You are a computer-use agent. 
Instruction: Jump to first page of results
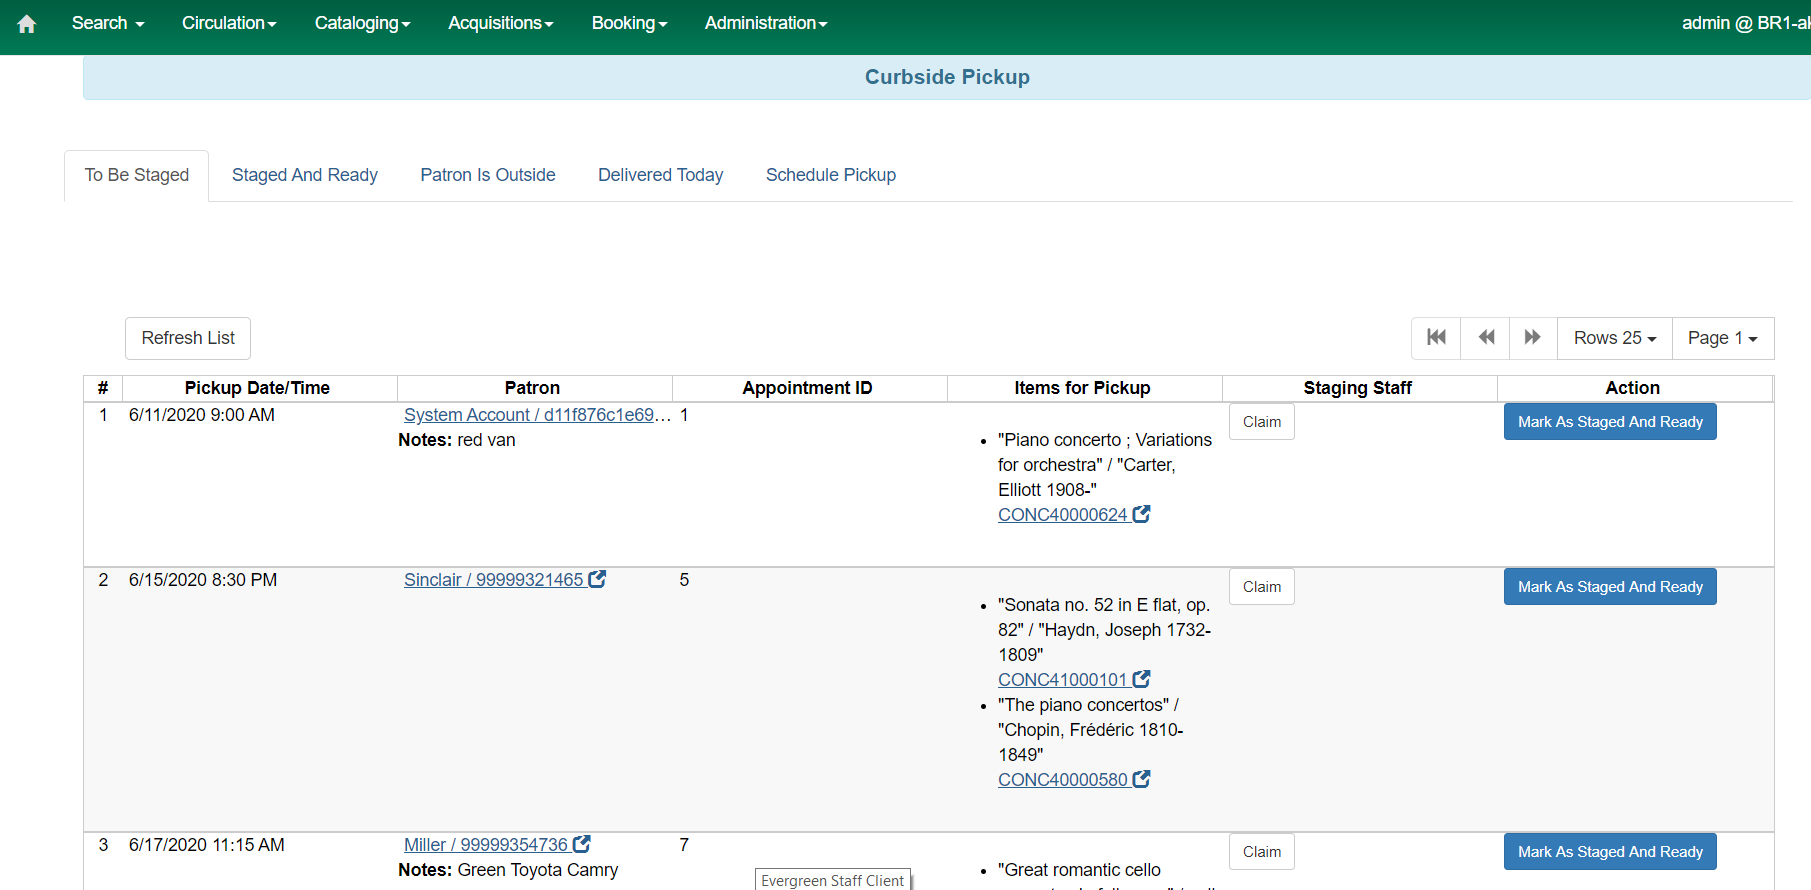(x=1436, y=338)
